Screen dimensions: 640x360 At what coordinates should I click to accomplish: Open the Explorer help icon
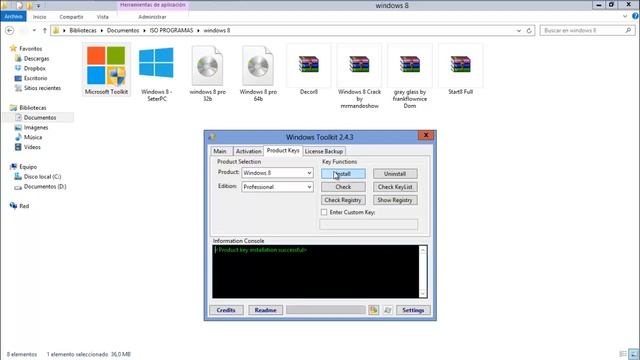[635, 16]
